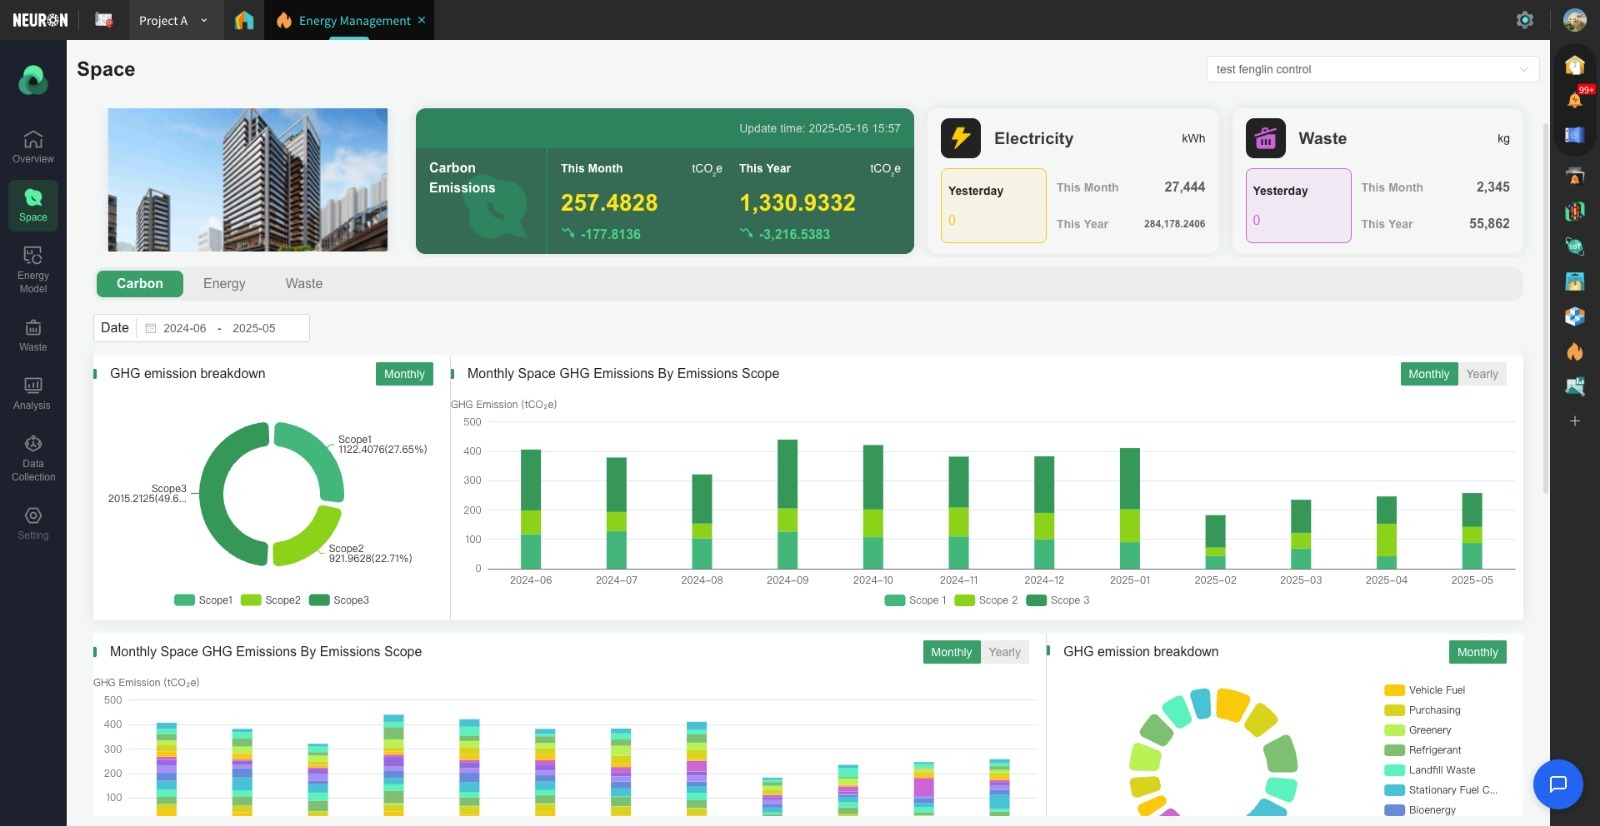Open the user profile avatar
This screenshot has height=826, width=1600.
pyautogui.click(x=1575, y=20)
